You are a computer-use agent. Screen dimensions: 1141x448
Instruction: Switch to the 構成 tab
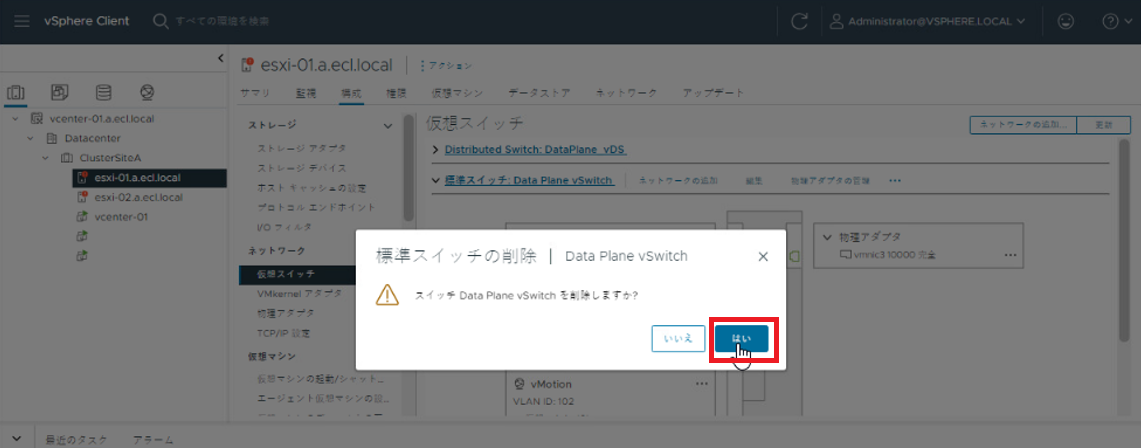(351, 93)
